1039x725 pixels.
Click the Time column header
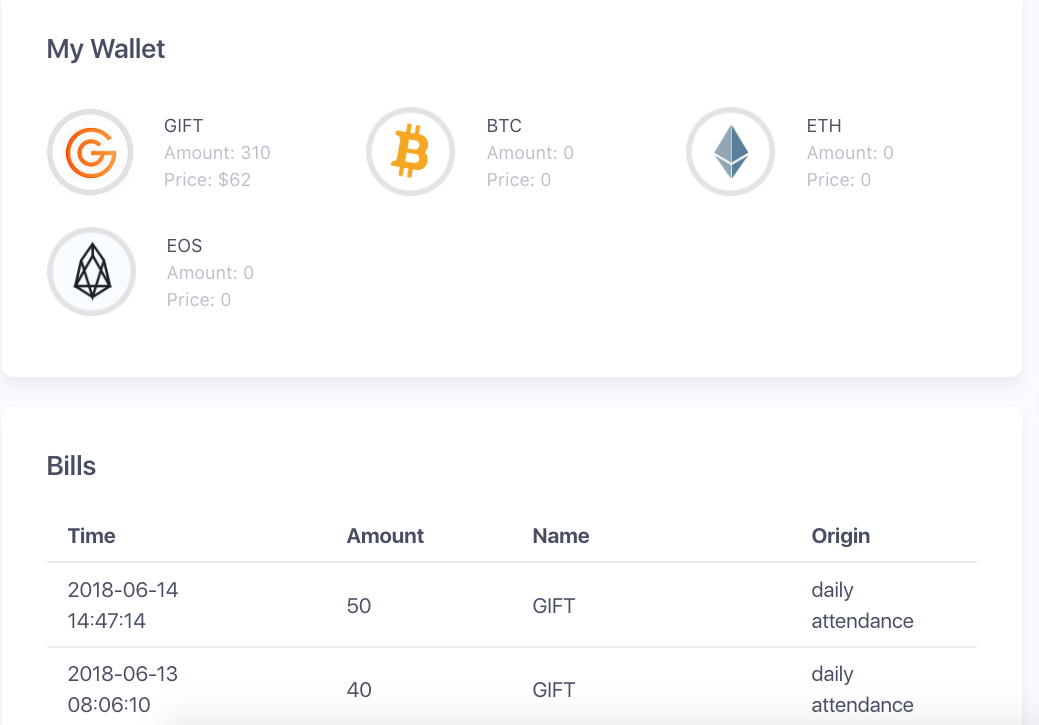pyautogui.click(x=91, y=535)
